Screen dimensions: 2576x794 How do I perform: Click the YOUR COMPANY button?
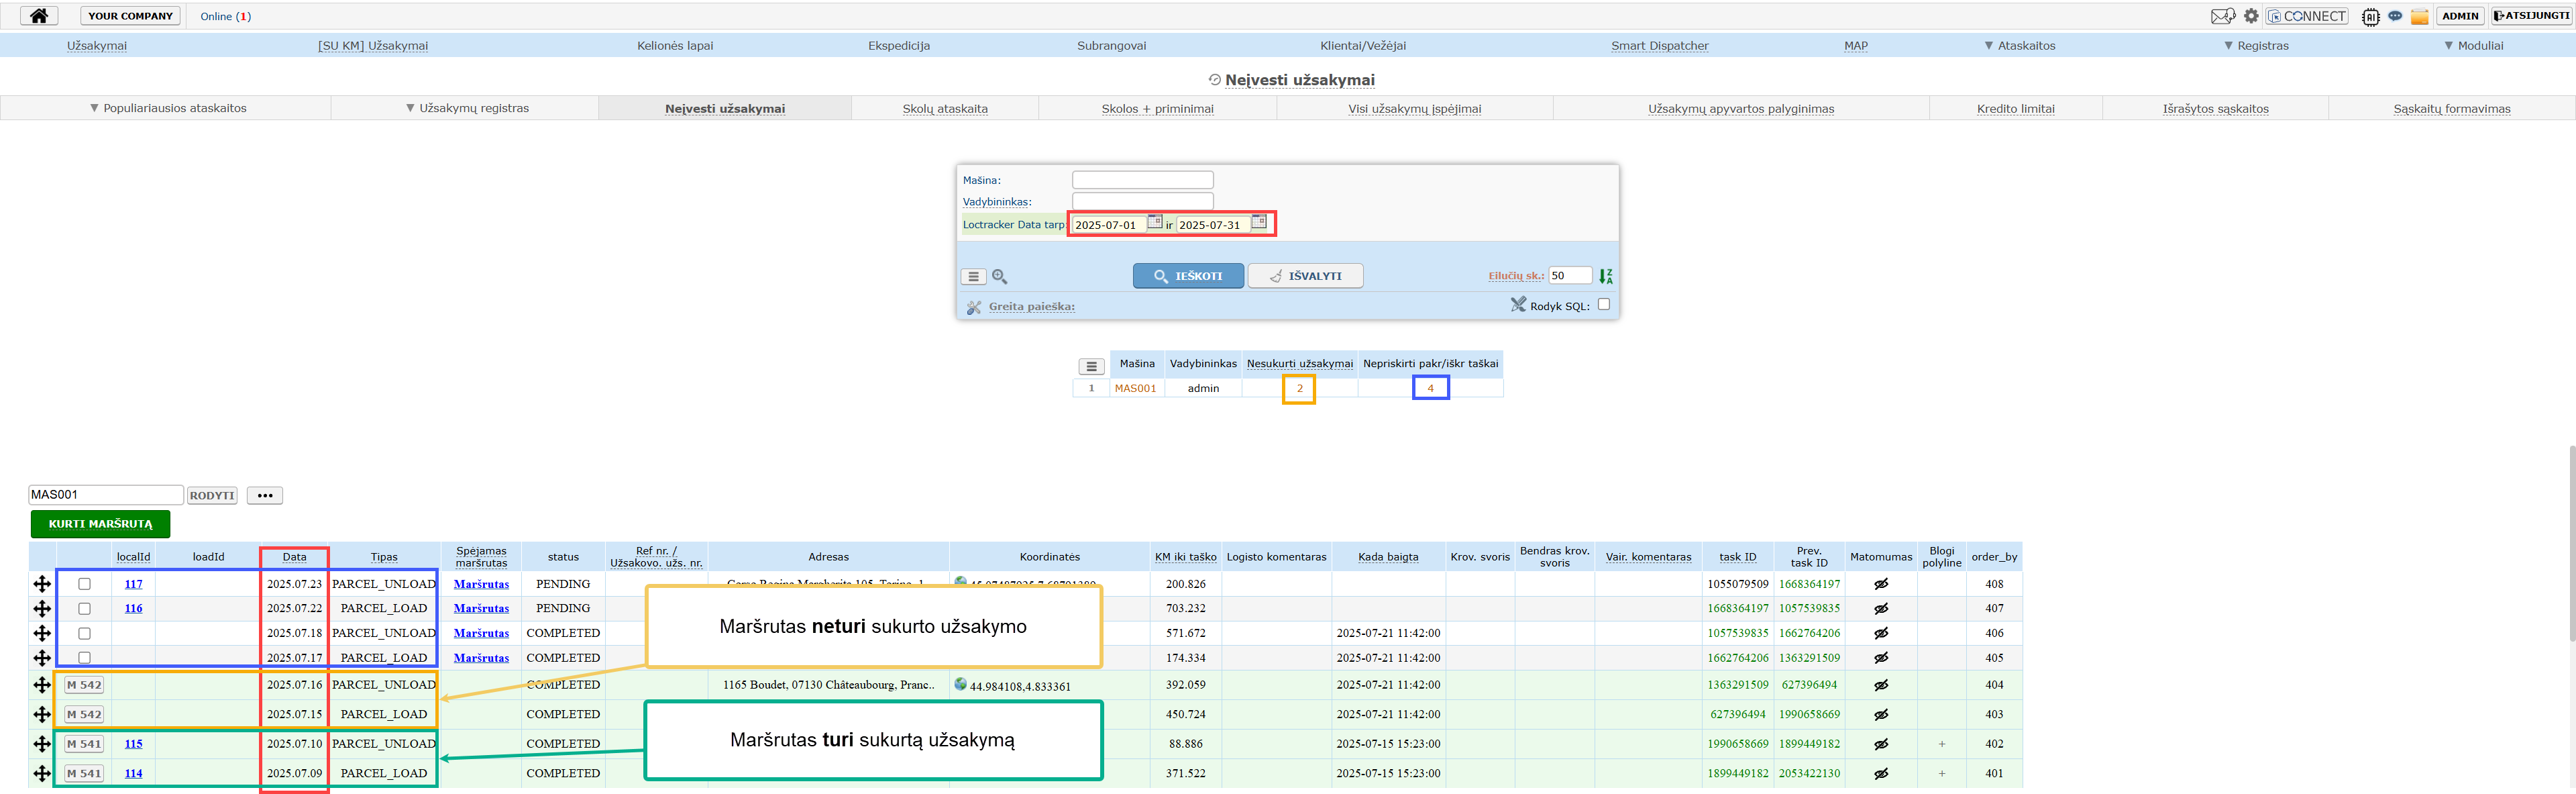pyautogui.click(x=130, y=16)
